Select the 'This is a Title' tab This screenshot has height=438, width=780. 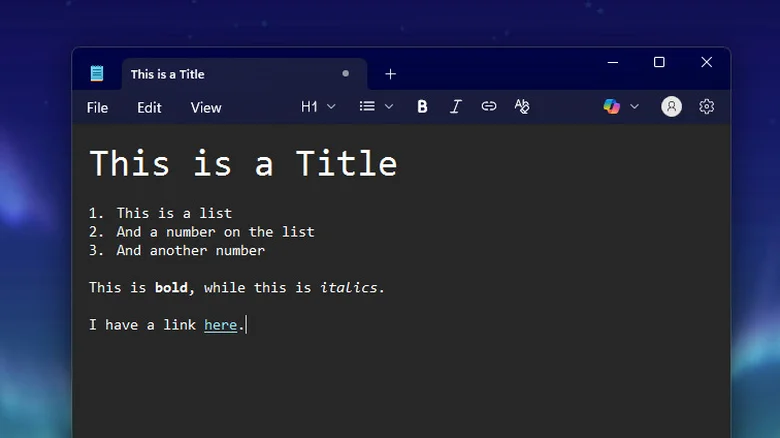pyautogui.click(x=200, y=74)
